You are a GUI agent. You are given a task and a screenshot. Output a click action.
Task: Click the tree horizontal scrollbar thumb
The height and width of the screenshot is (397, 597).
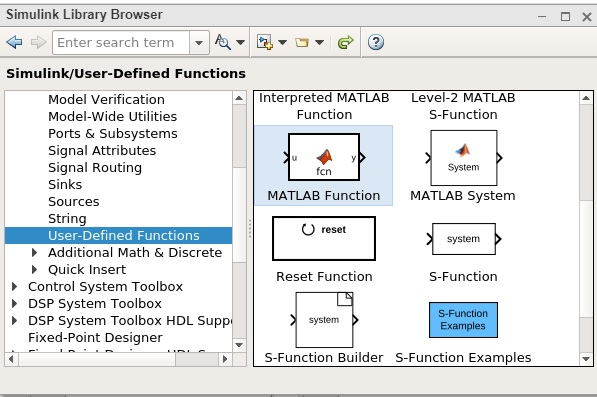[x=97, y=359]
